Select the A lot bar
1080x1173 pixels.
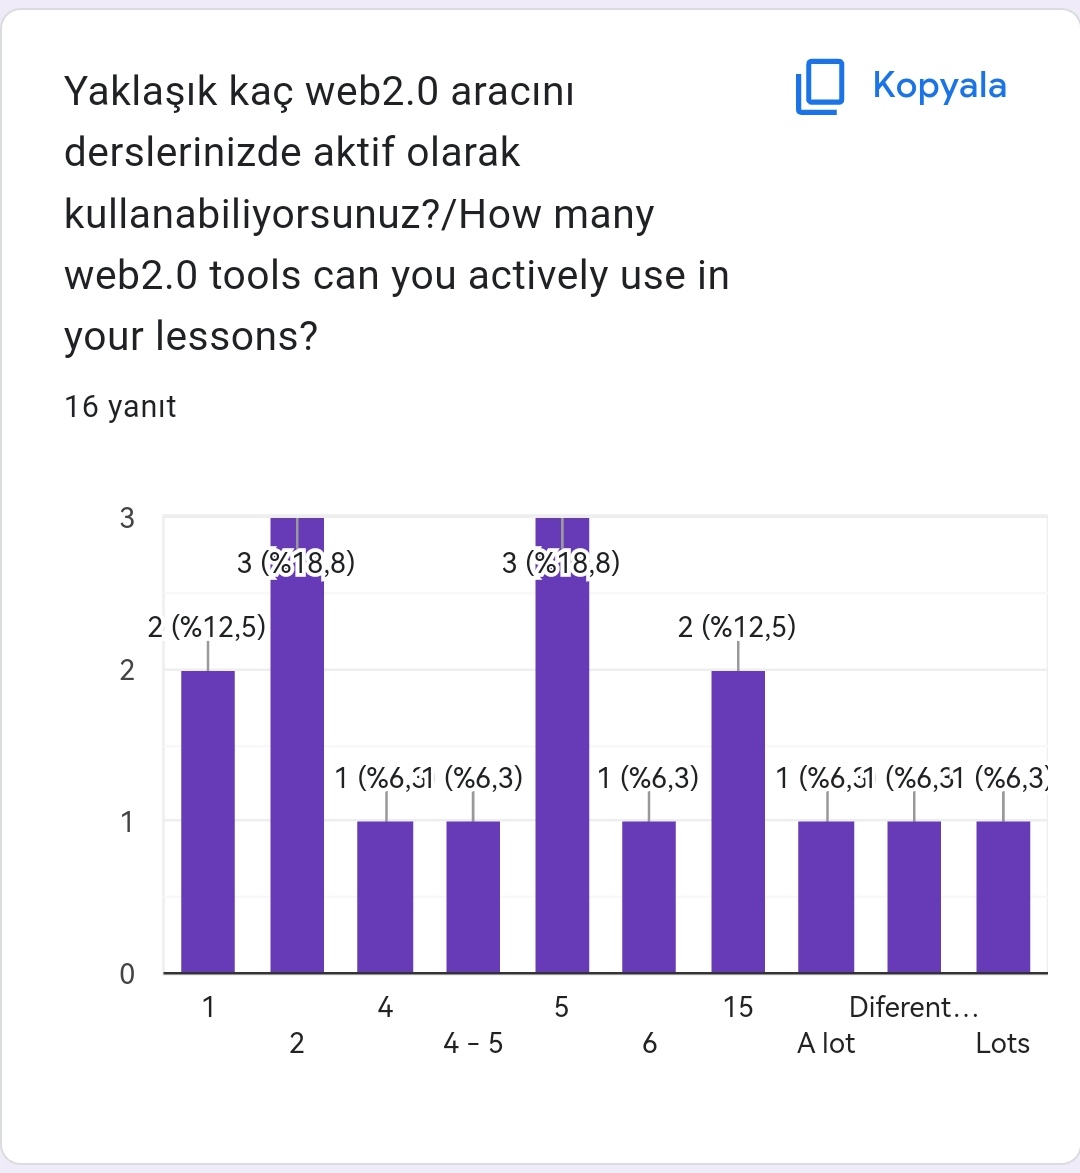pyautogui.click(x=826, y=896)
